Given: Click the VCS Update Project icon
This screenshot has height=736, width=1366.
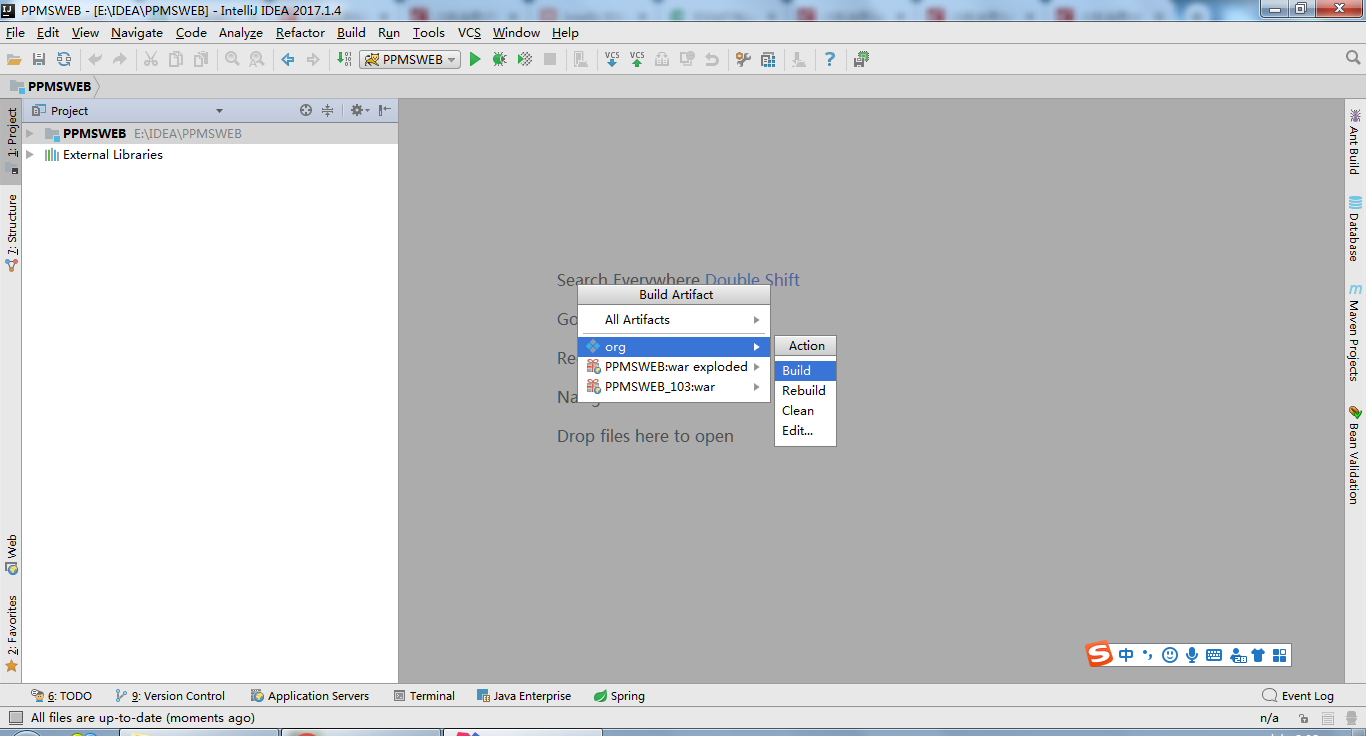Looking at the screenshot, I should 612,60.
